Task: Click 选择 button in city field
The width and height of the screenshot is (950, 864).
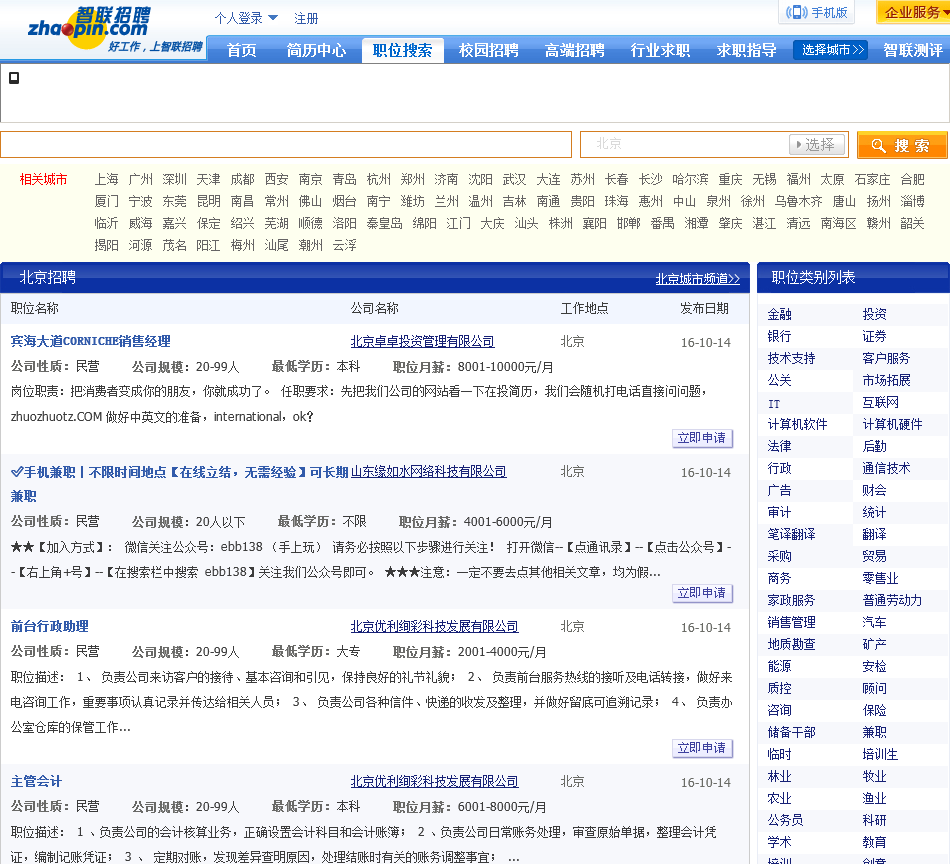Action: point(816,145)
